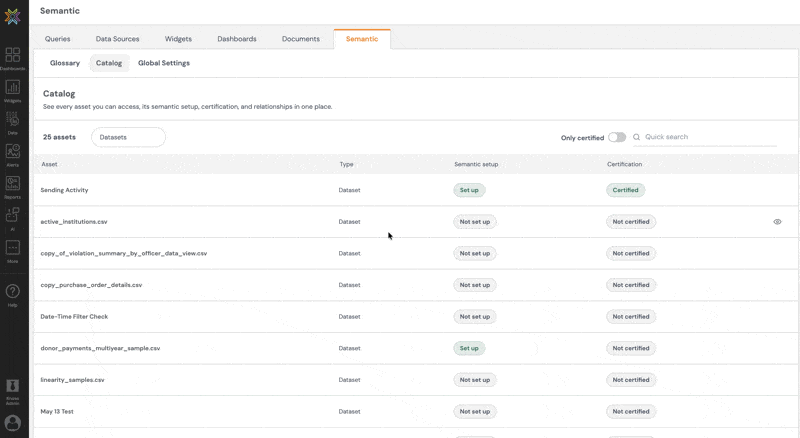Switch to the Documents tab
Screen dimensions: 800x438
pos(301,39)
